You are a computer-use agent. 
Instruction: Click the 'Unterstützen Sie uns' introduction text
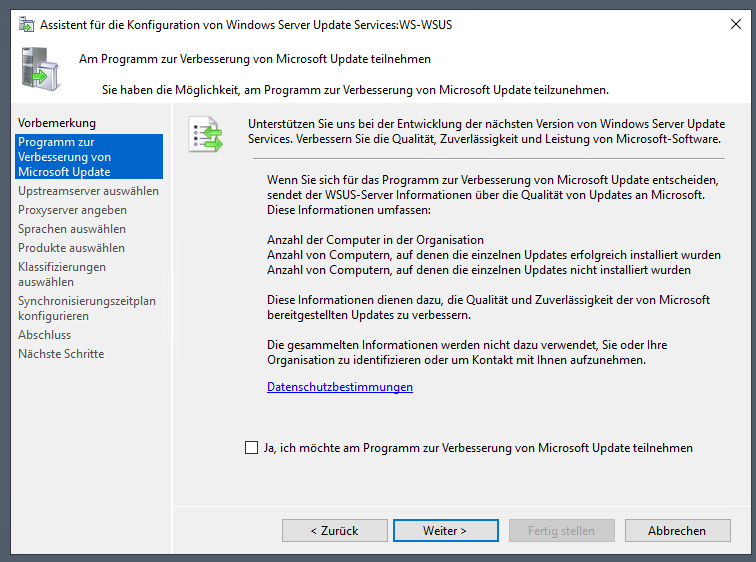[x=486, y=131]
